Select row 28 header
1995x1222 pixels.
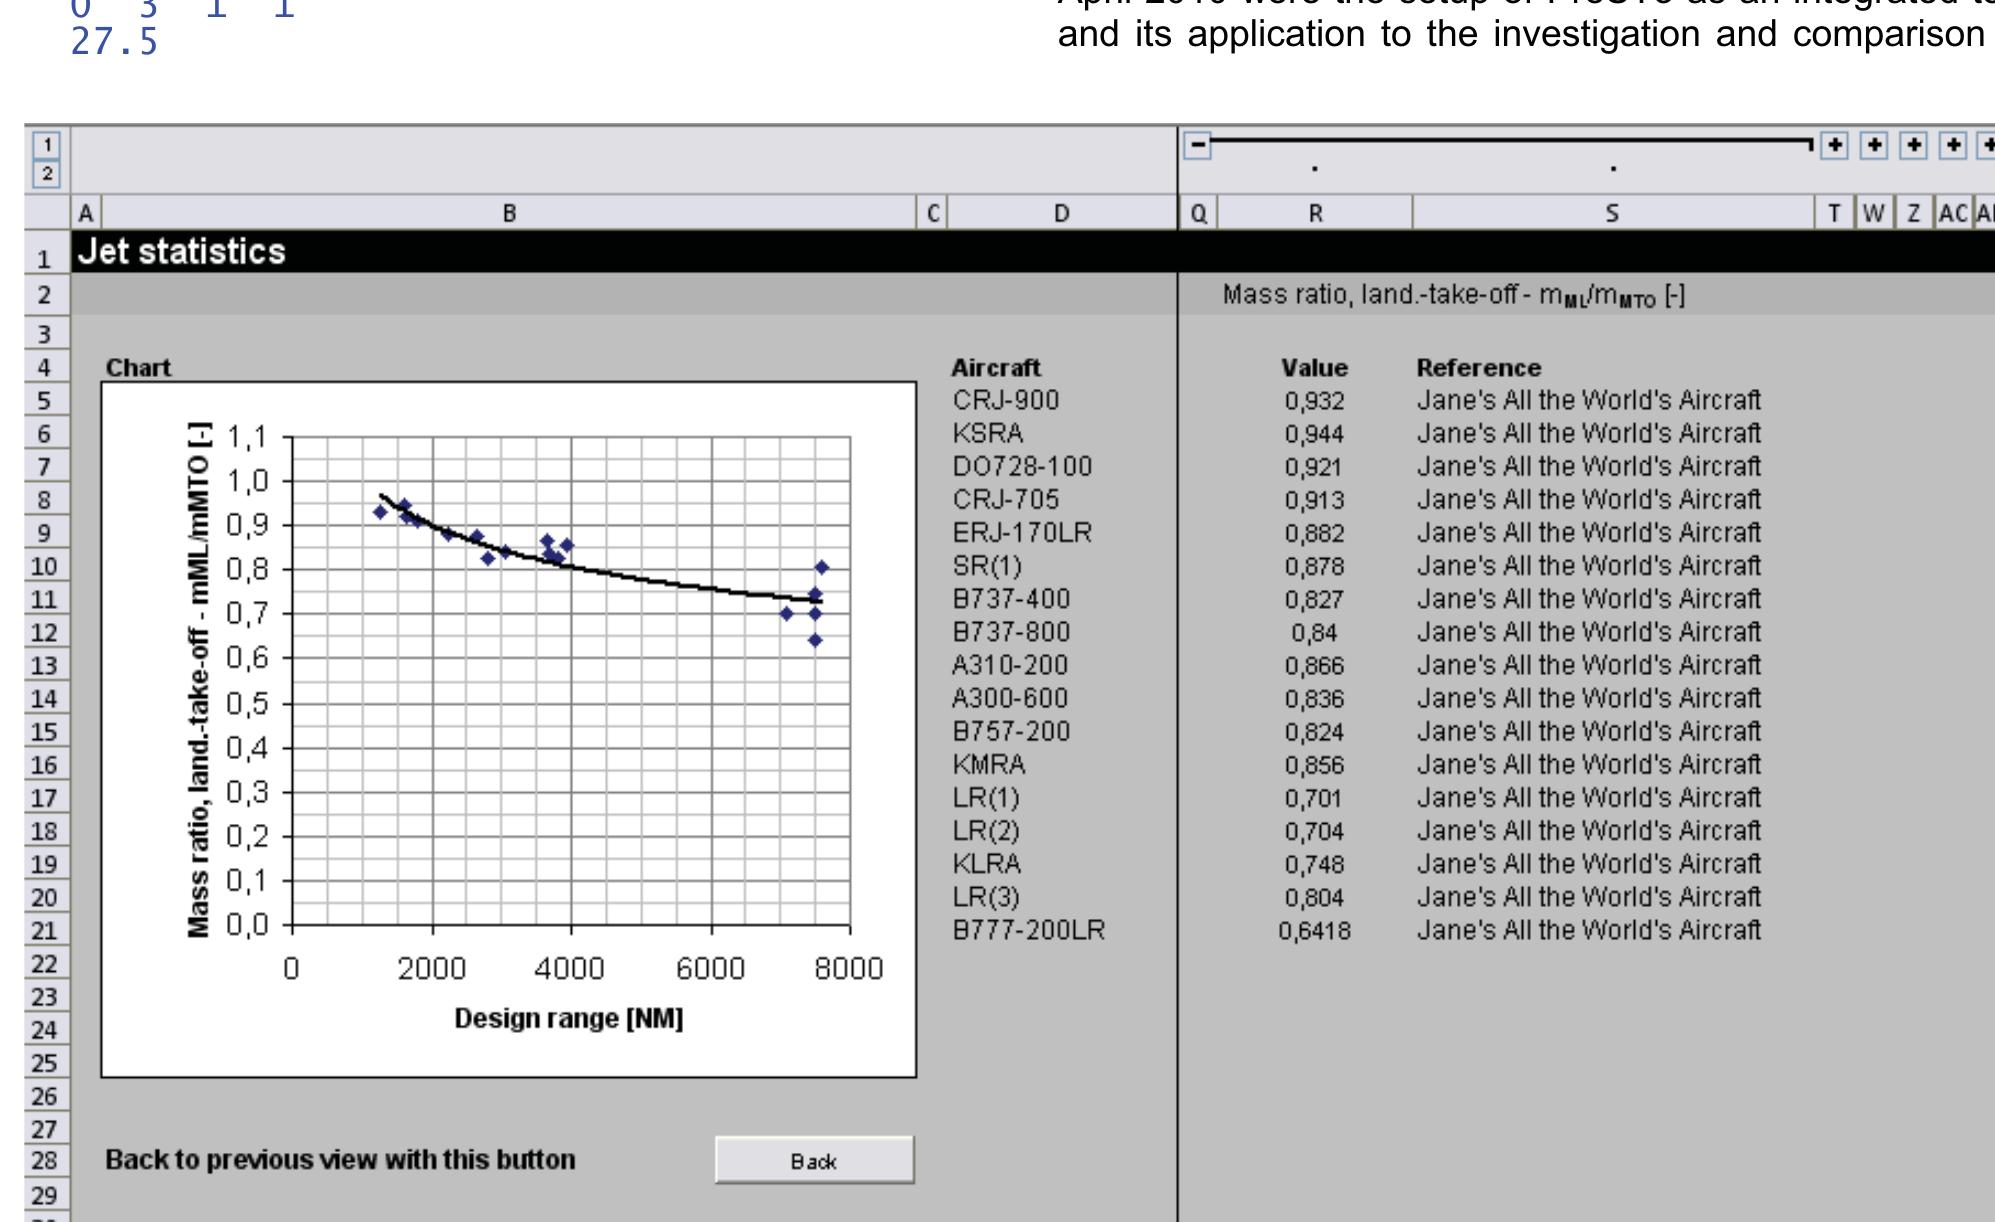click(x=47, y=1161)
